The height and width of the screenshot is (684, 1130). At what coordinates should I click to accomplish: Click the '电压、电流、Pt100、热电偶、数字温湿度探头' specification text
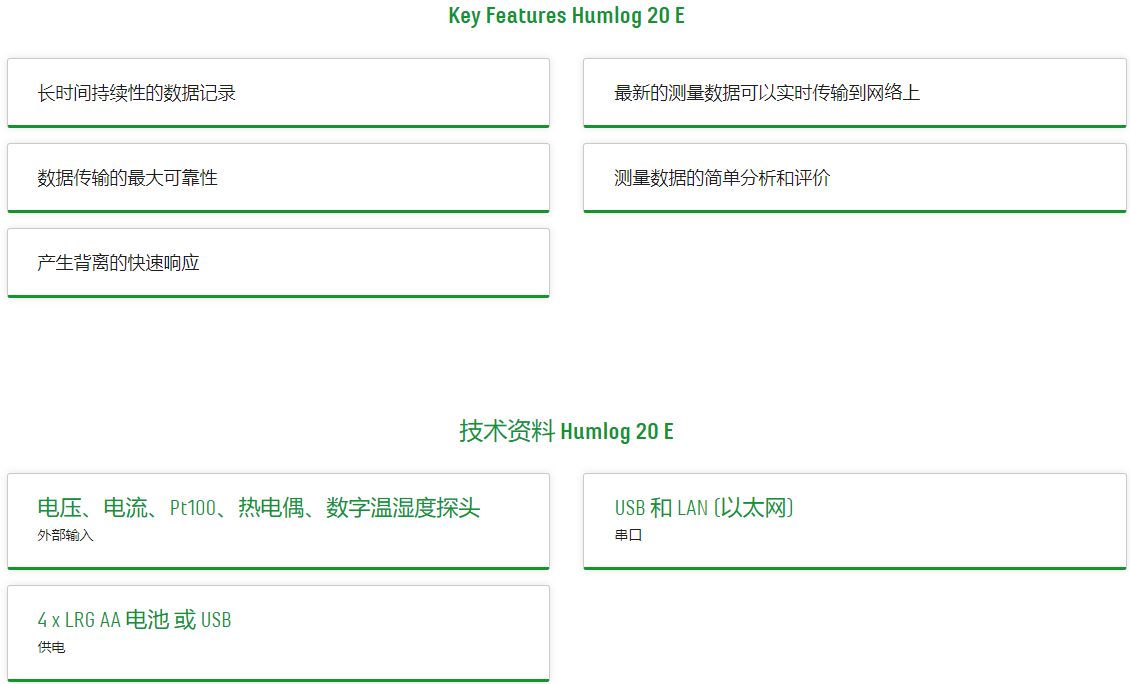[259, 507]
